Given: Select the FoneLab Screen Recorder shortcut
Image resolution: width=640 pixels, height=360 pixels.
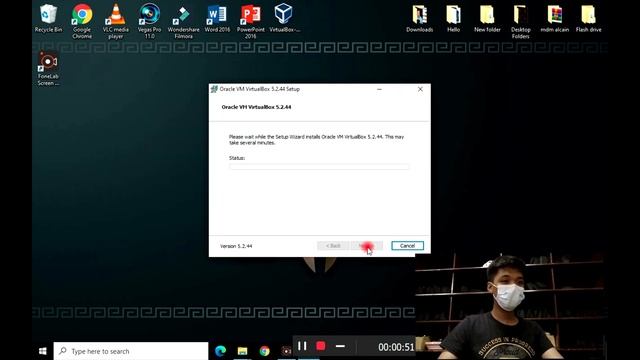Looking at the screenshot, I should pyautogui.click(x=48, y=69).
